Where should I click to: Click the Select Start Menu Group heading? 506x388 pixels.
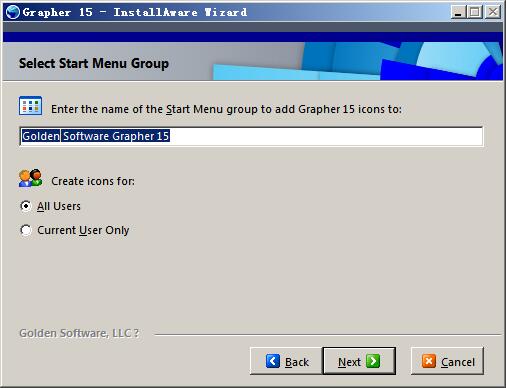click(x=94, y=63)
